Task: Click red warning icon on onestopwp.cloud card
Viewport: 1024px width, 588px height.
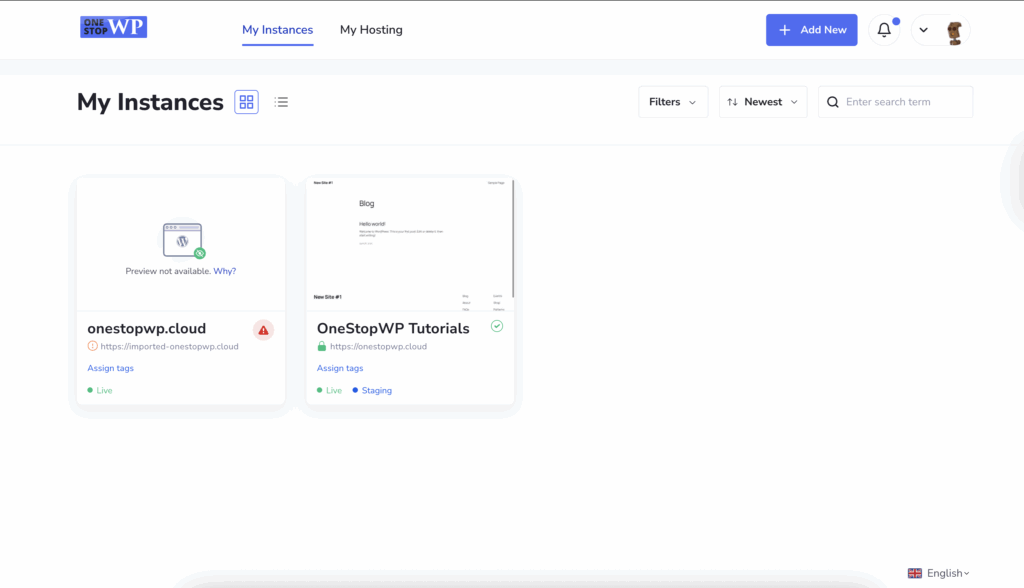Action: click(x=263, y=330)
